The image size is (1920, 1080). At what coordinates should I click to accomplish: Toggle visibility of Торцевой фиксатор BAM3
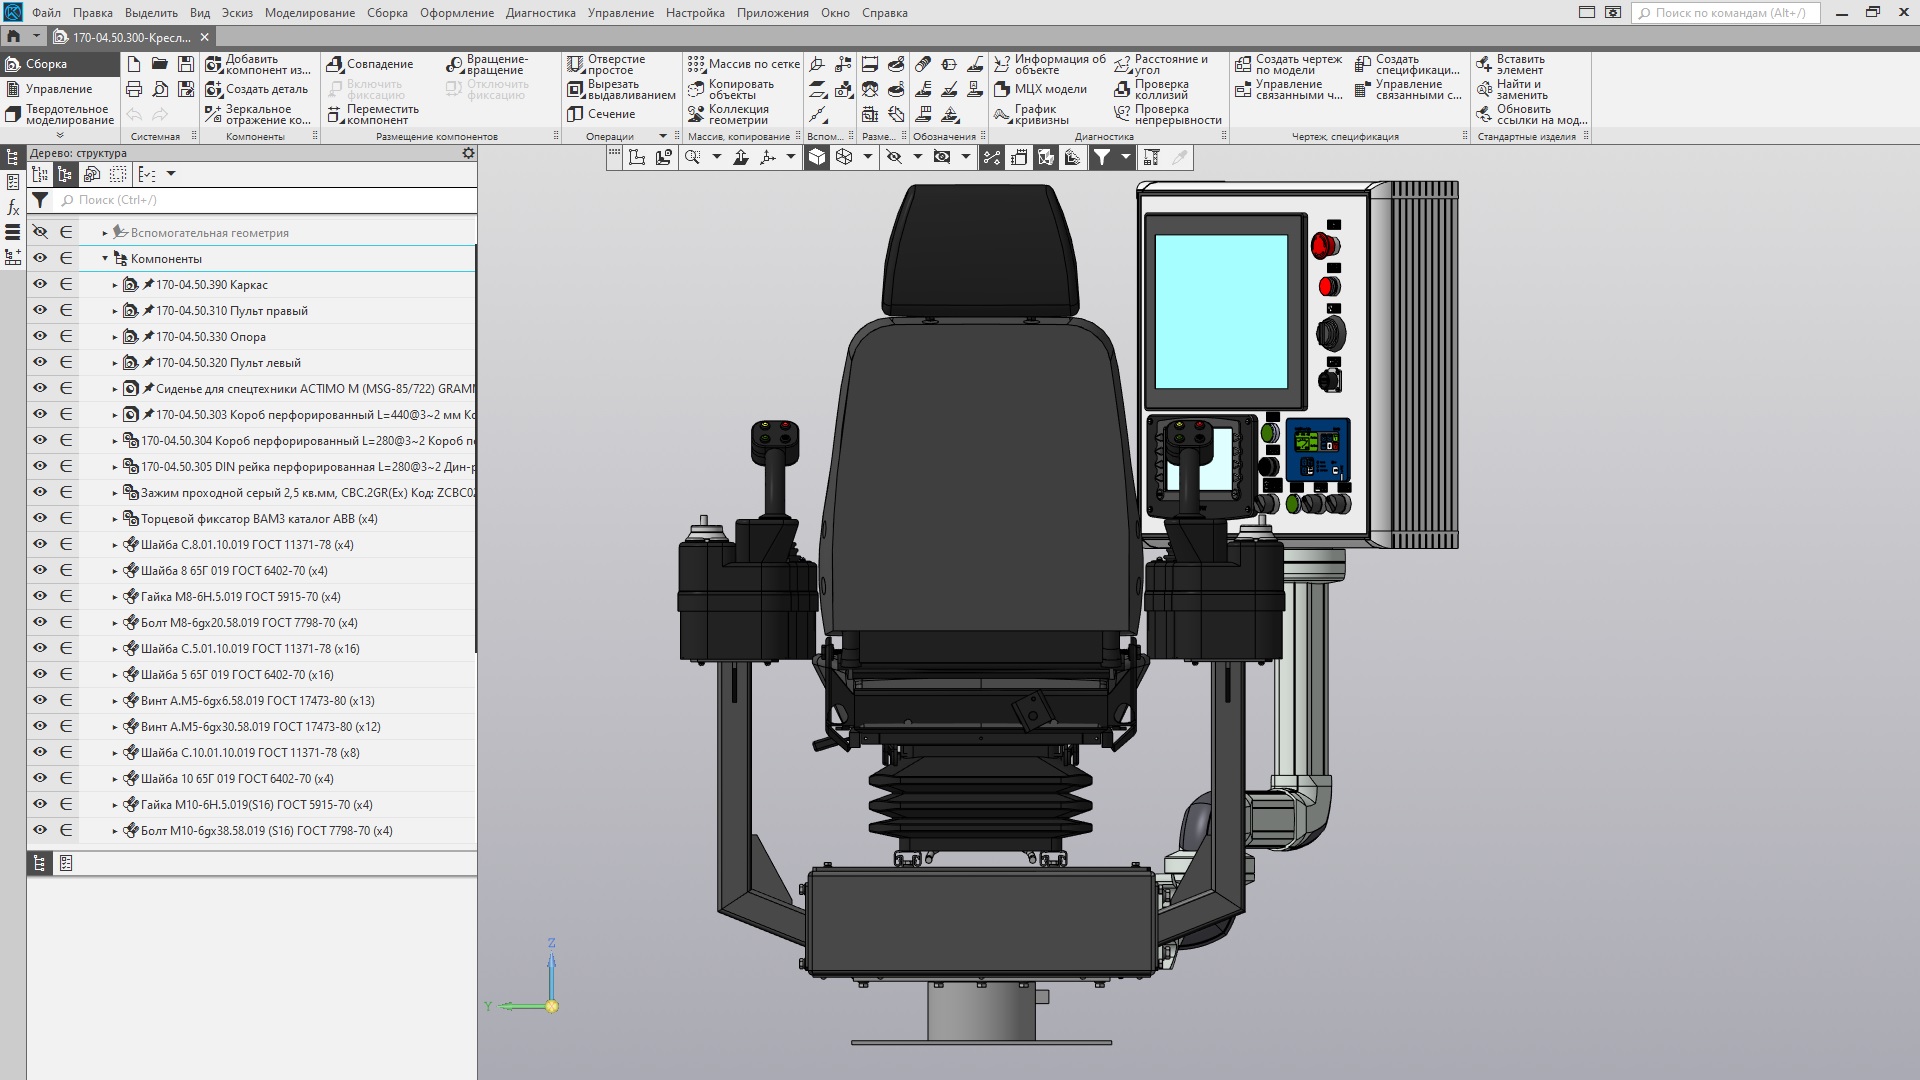point(40,518)
